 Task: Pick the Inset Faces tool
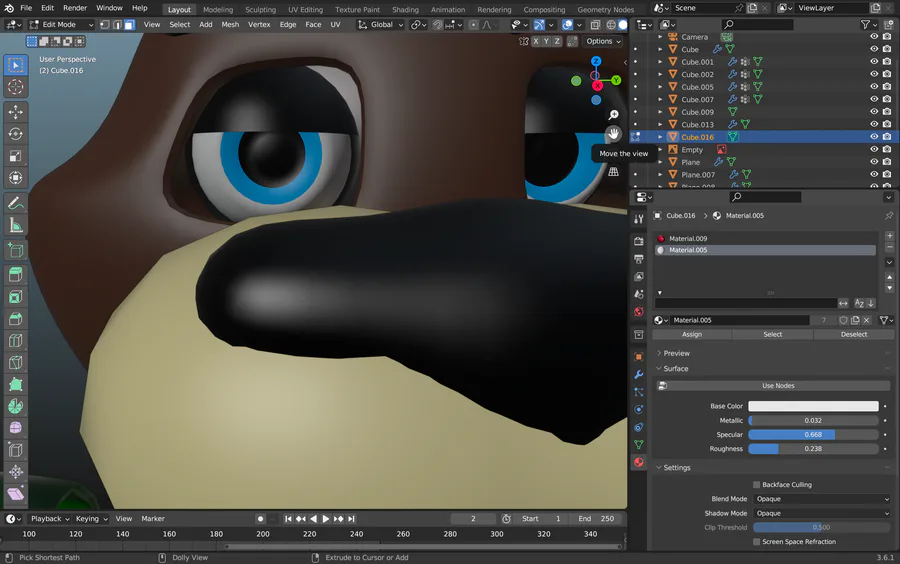click(15, 297)
